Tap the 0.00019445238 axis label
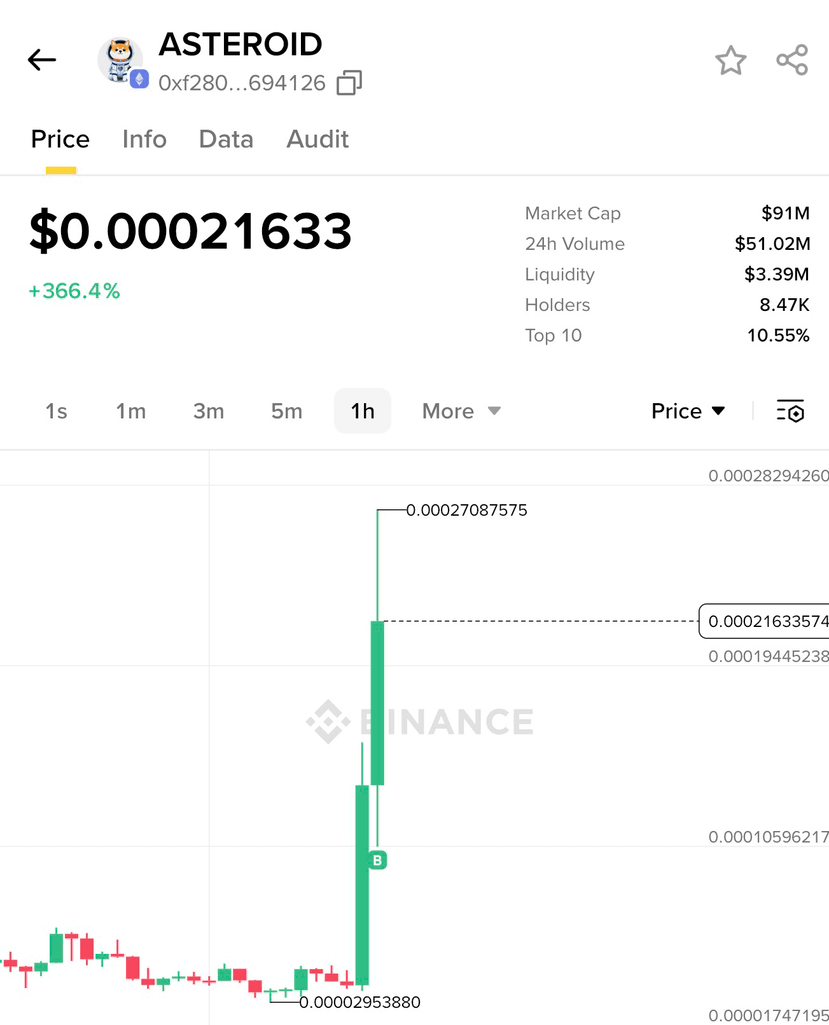829x1025 pixels. click(769, 656)
